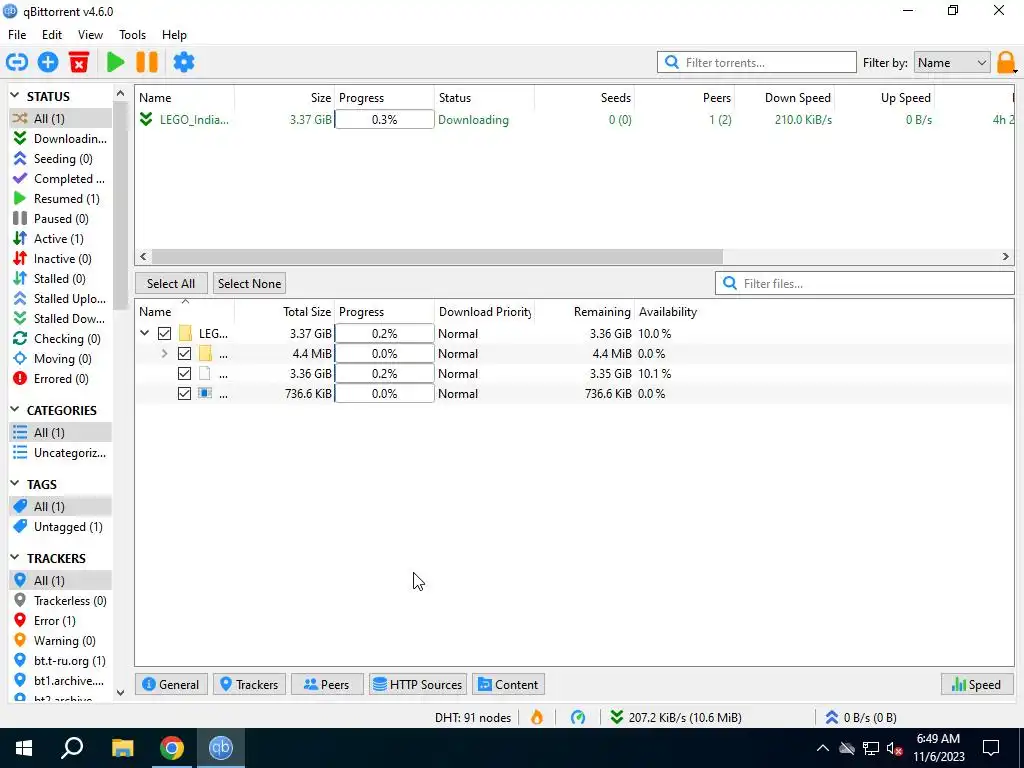
Task: Expand the 4.4 MiB subfolder
Action: click(165, 353)
